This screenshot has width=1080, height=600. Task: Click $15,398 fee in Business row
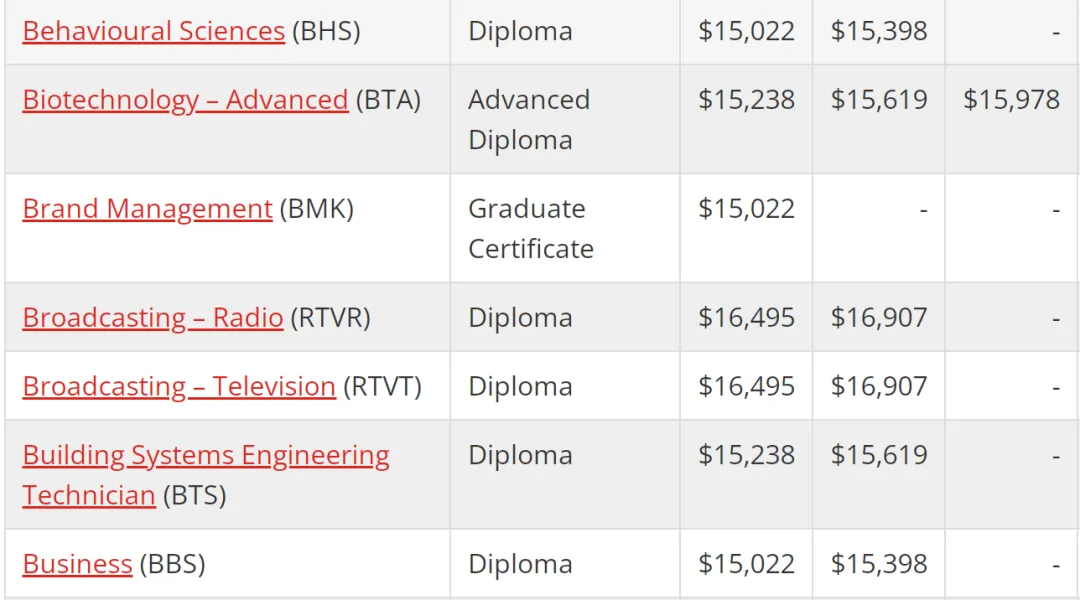tap(879, 564)
